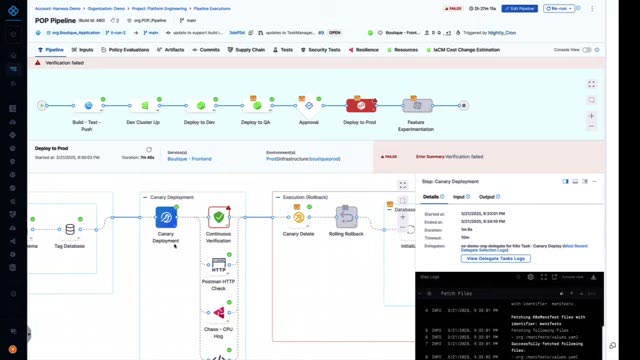Open the Re-run dropdown
The image size is (640, 360).
(x=559, y=9)
